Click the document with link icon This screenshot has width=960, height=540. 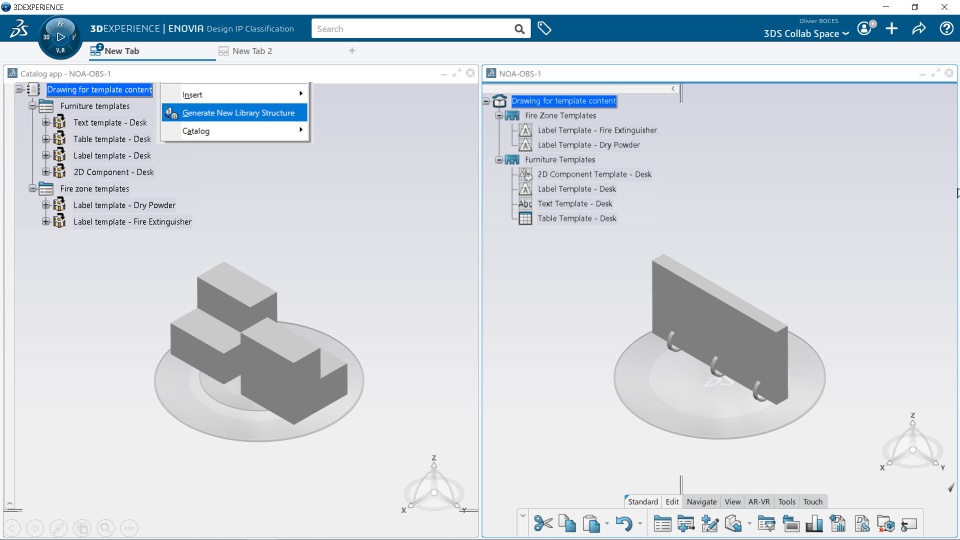pyautogui.click(x=862, y=523)
